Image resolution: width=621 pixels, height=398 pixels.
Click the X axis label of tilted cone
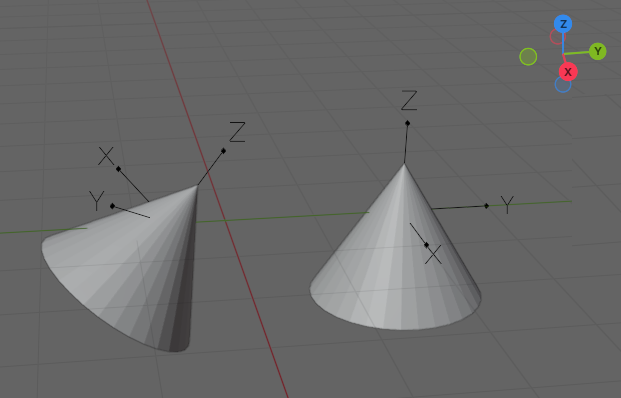click(x=106, y=156)
